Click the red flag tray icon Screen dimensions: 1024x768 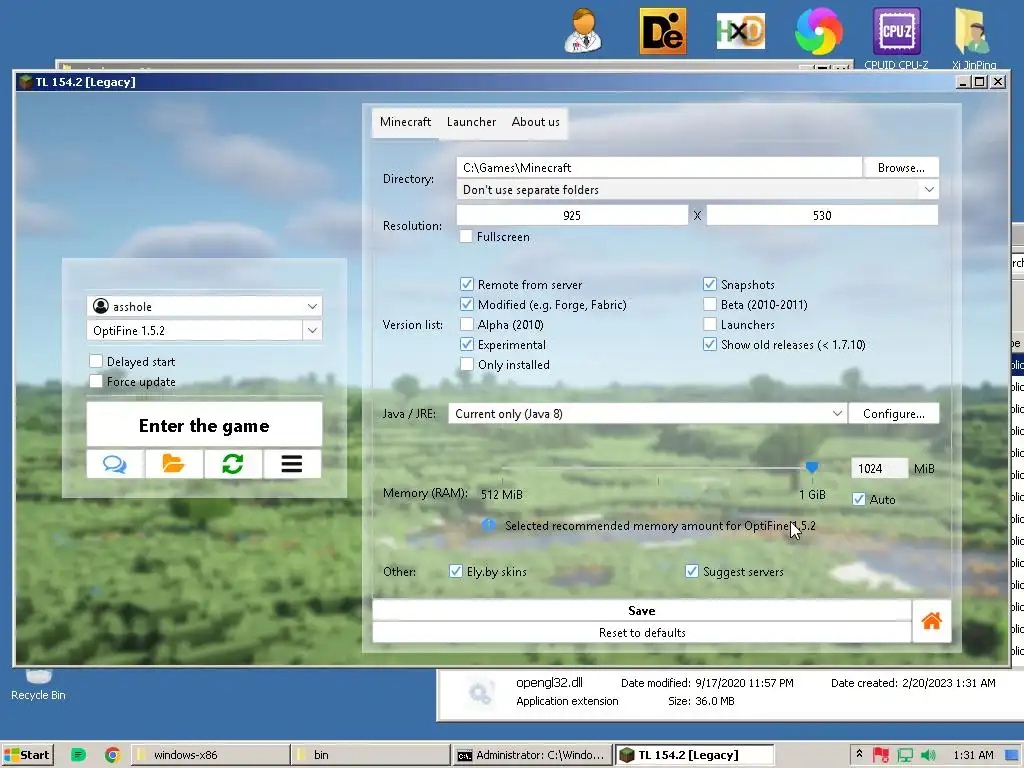click(881, 755)
